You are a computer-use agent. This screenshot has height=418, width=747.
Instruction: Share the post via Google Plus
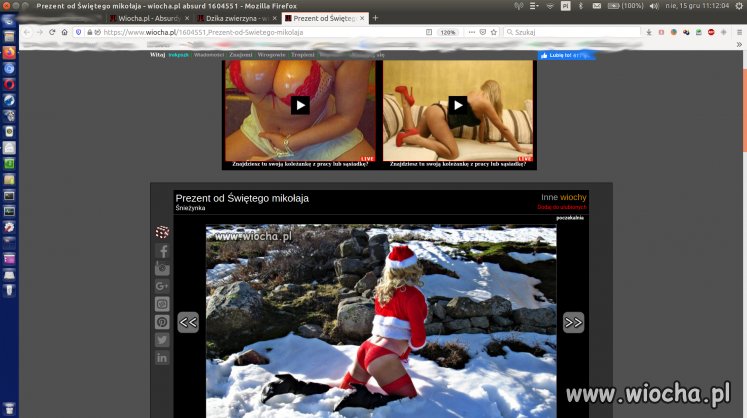pyautogui.click(x=162, y=286)
